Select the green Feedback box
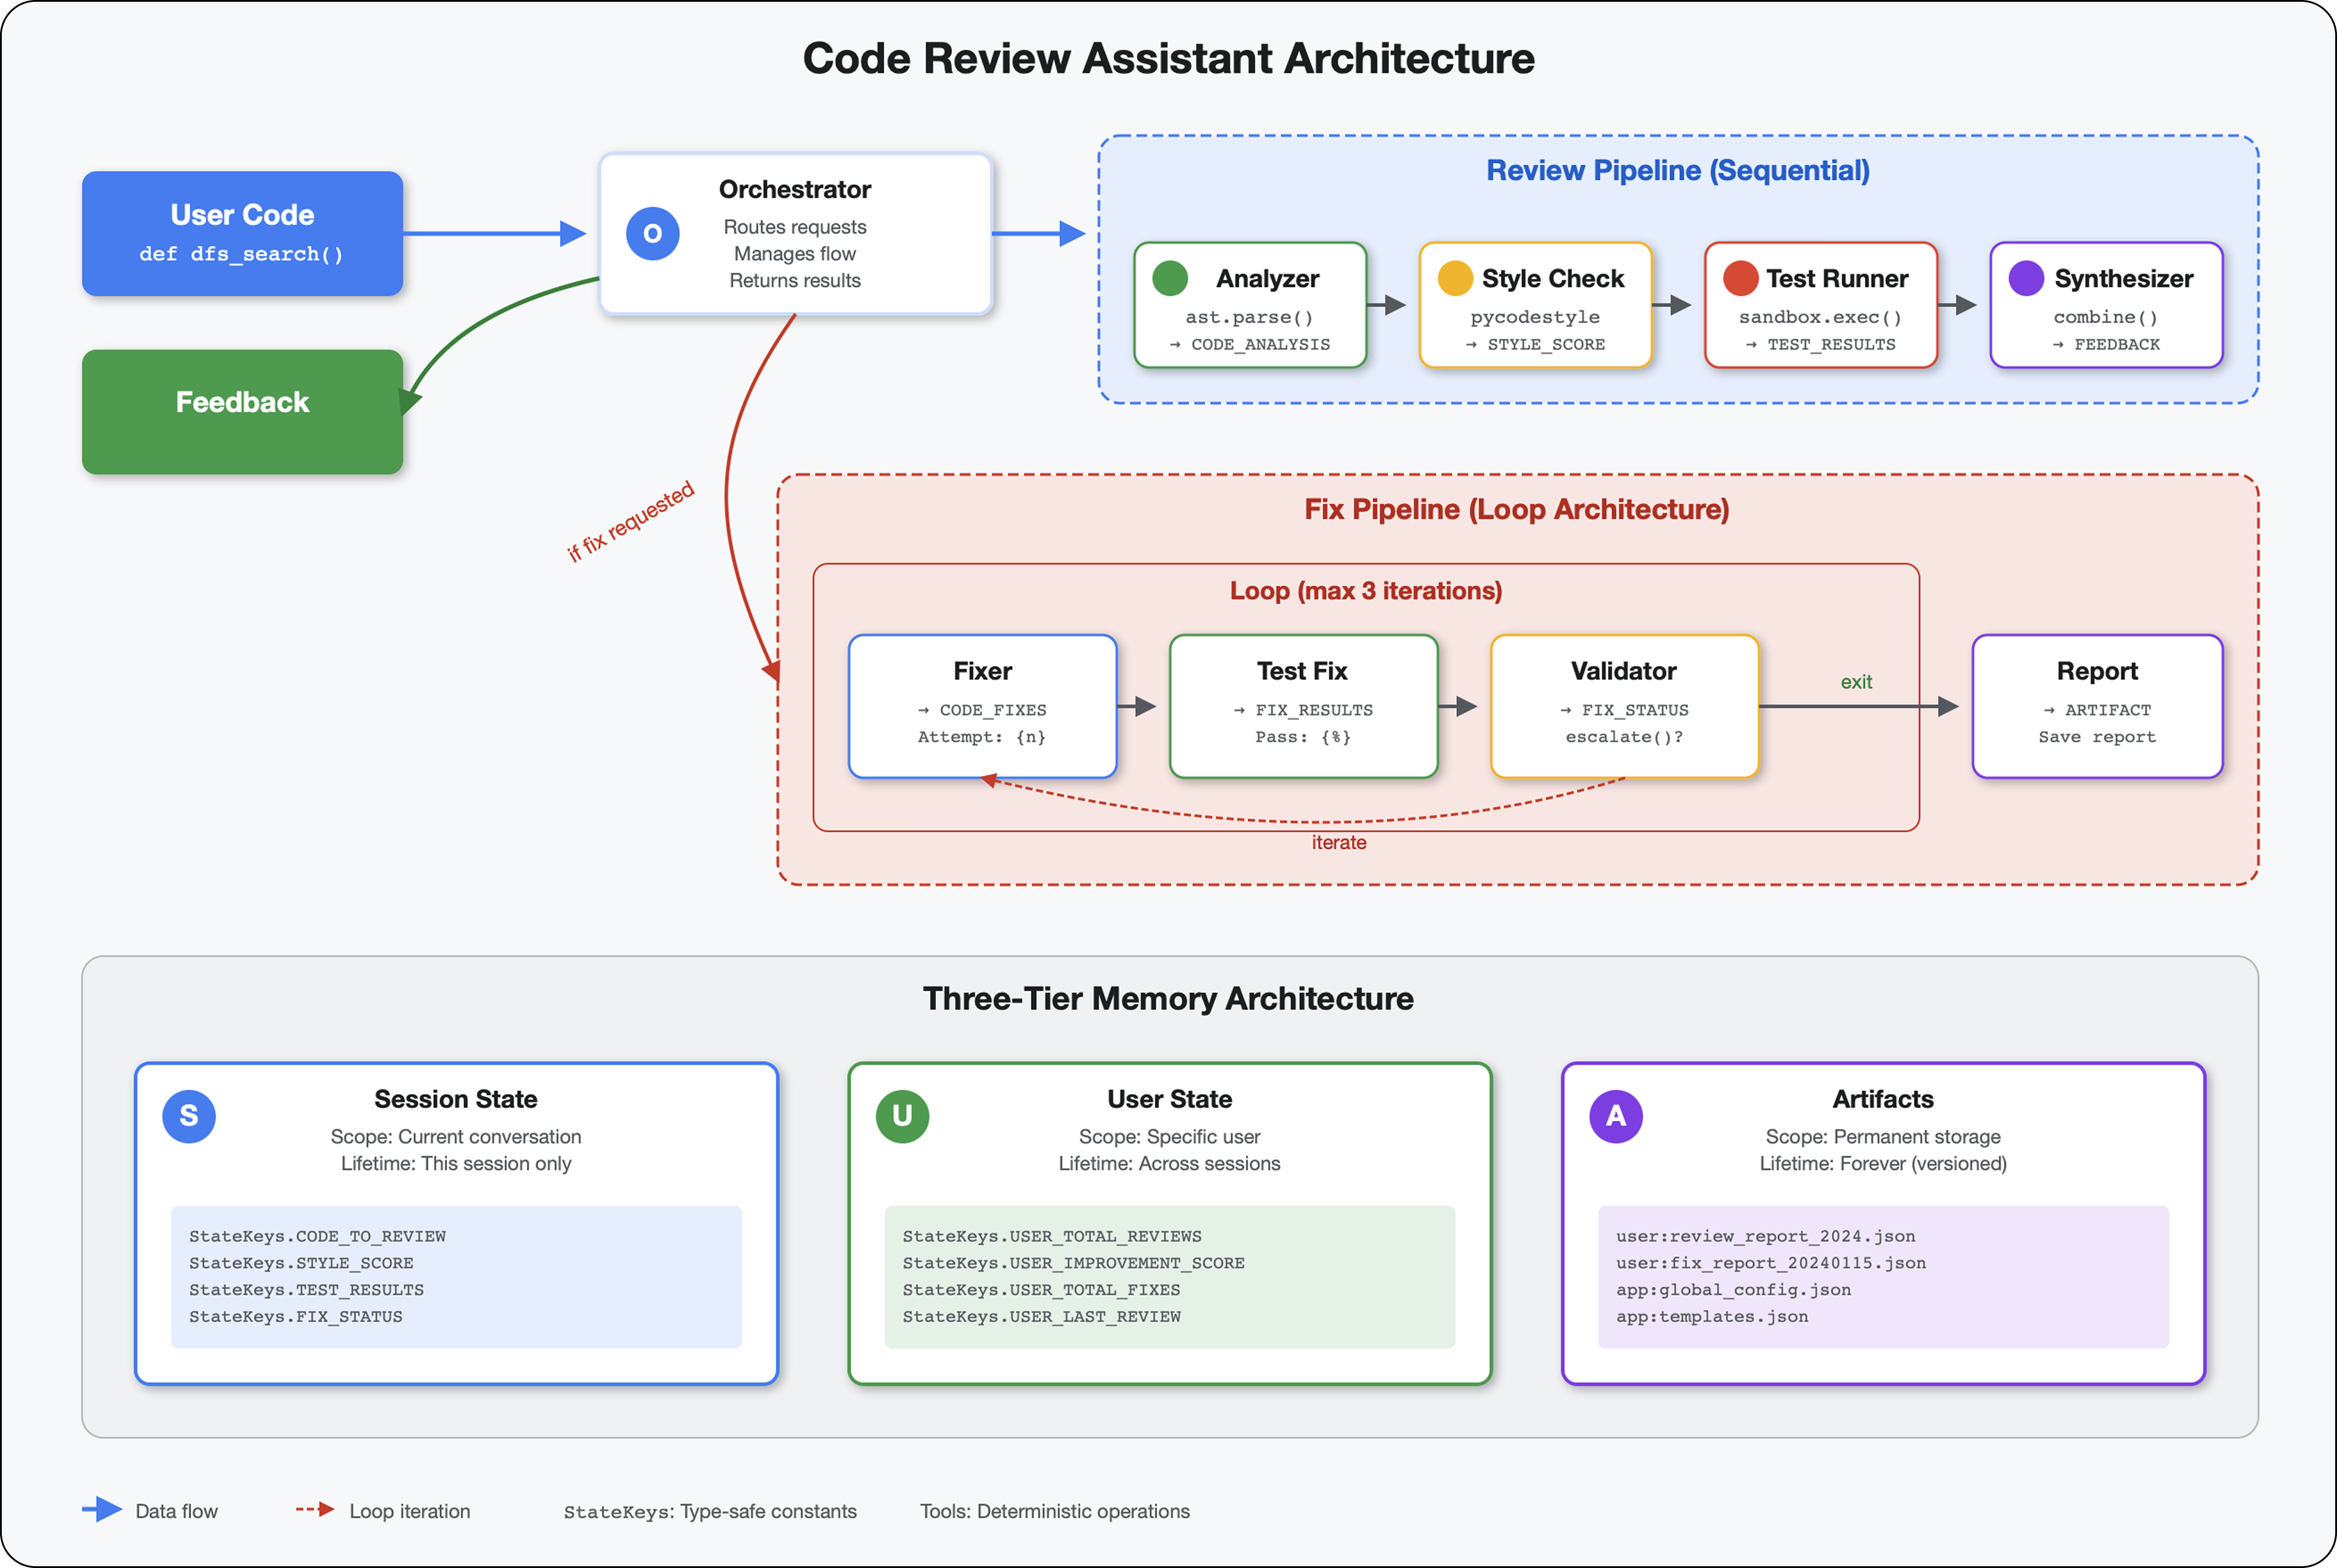 coord(242,411)
